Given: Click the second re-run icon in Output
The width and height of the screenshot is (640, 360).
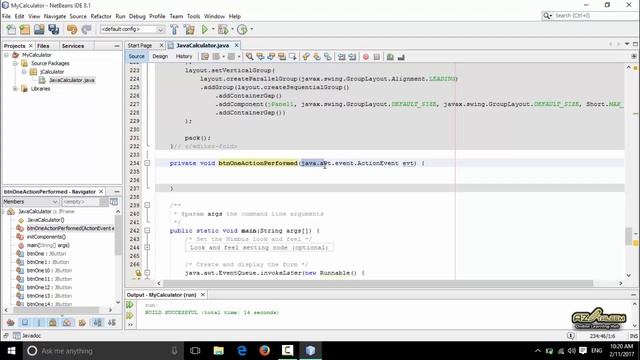Looking at the screenshot, I should pyautogui.click(x=130, y=315).
